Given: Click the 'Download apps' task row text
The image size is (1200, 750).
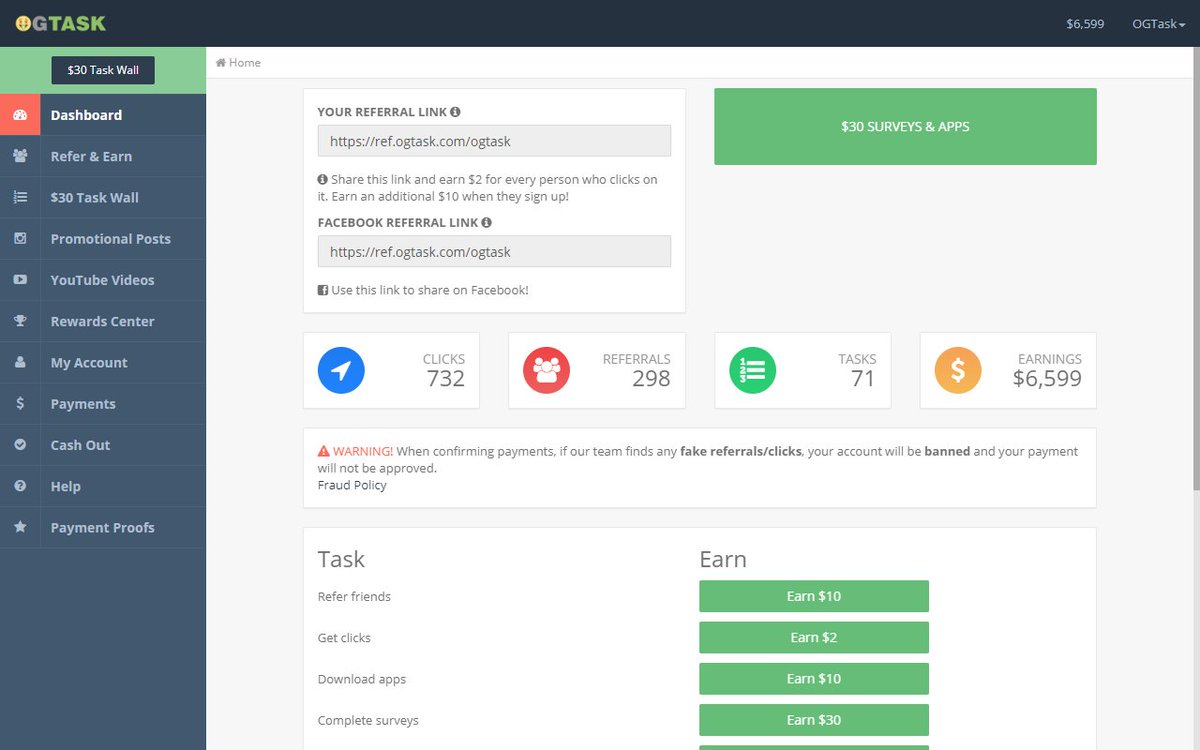Looking at the screenshot, I should (x=362, y=679).
